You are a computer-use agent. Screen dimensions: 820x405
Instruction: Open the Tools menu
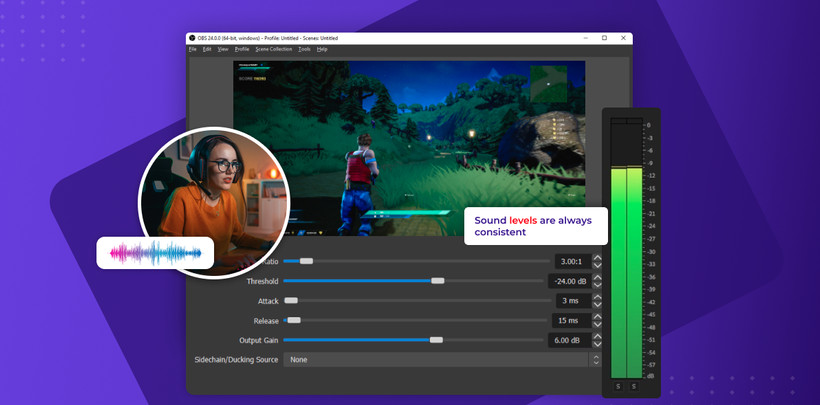tap(304, 49)
